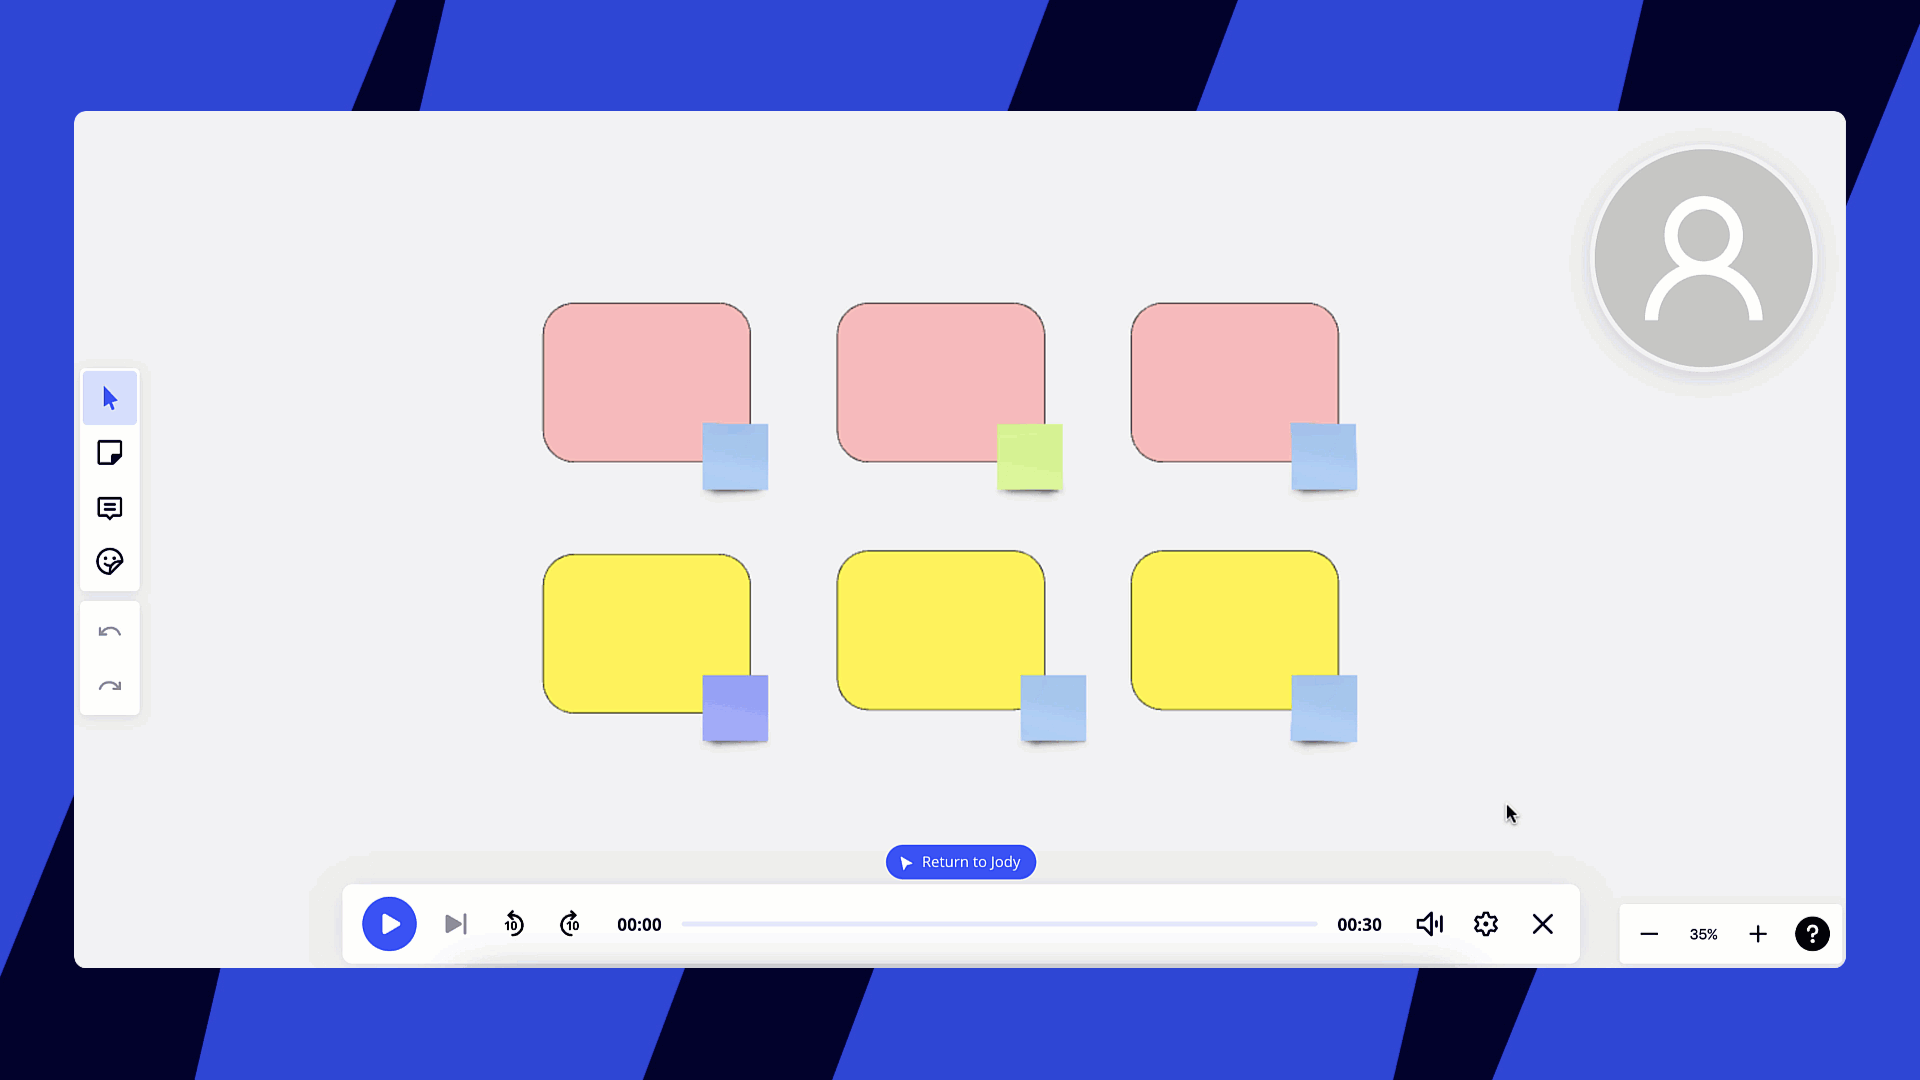Open the 35% zoom level menu
Image resolution: width=1920 pixels, height=1080 pixels.
(x=1703, y=934)
